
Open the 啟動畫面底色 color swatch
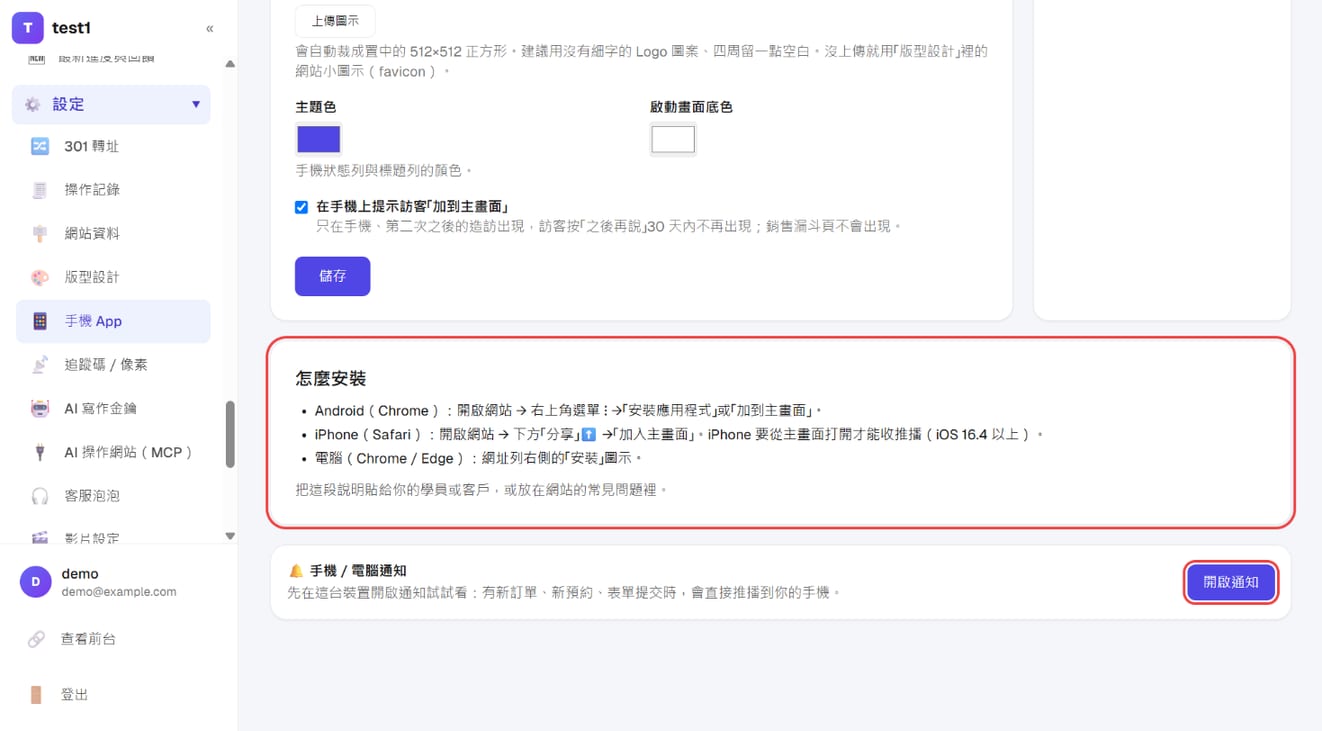point(673,139)
